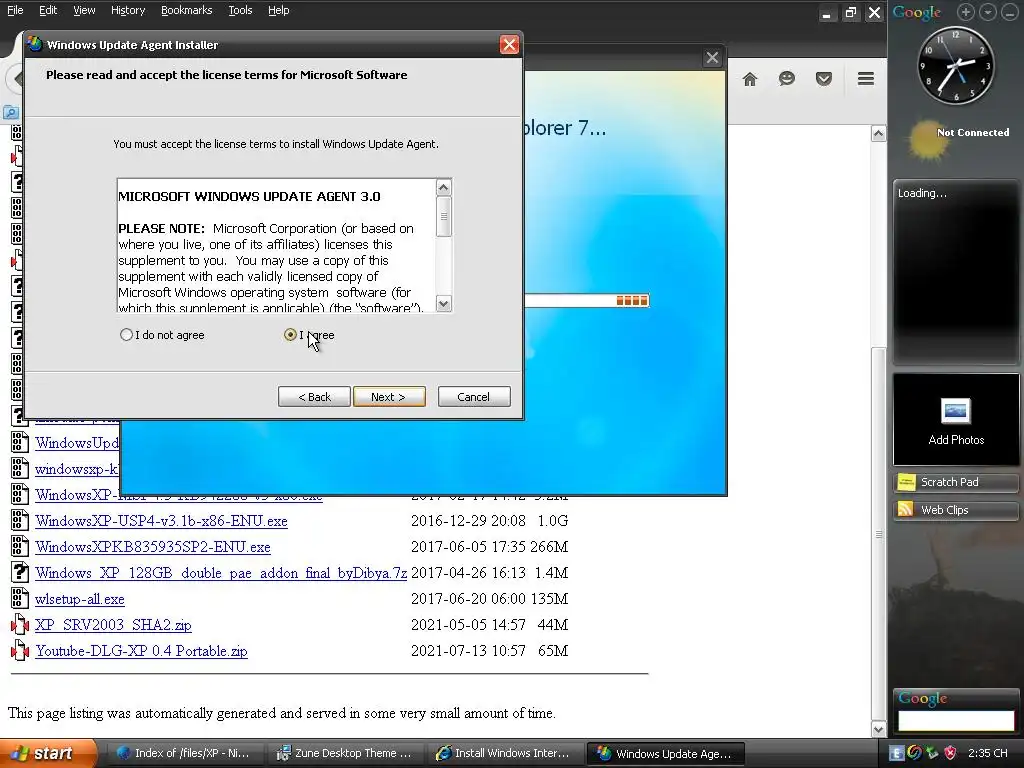Open the browser Home page icon
Viewport: 1024px width, 768px height.
click(750, 80)
